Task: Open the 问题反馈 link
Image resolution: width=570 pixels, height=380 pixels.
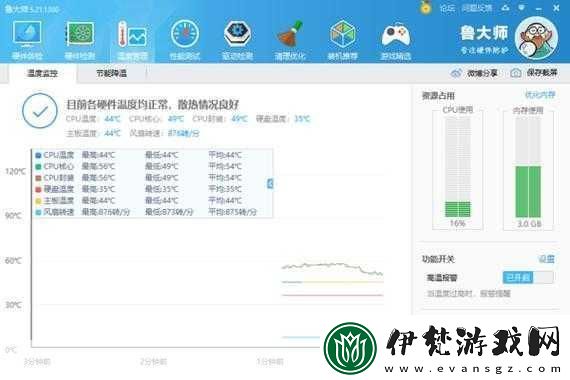Action: point(477,8)
